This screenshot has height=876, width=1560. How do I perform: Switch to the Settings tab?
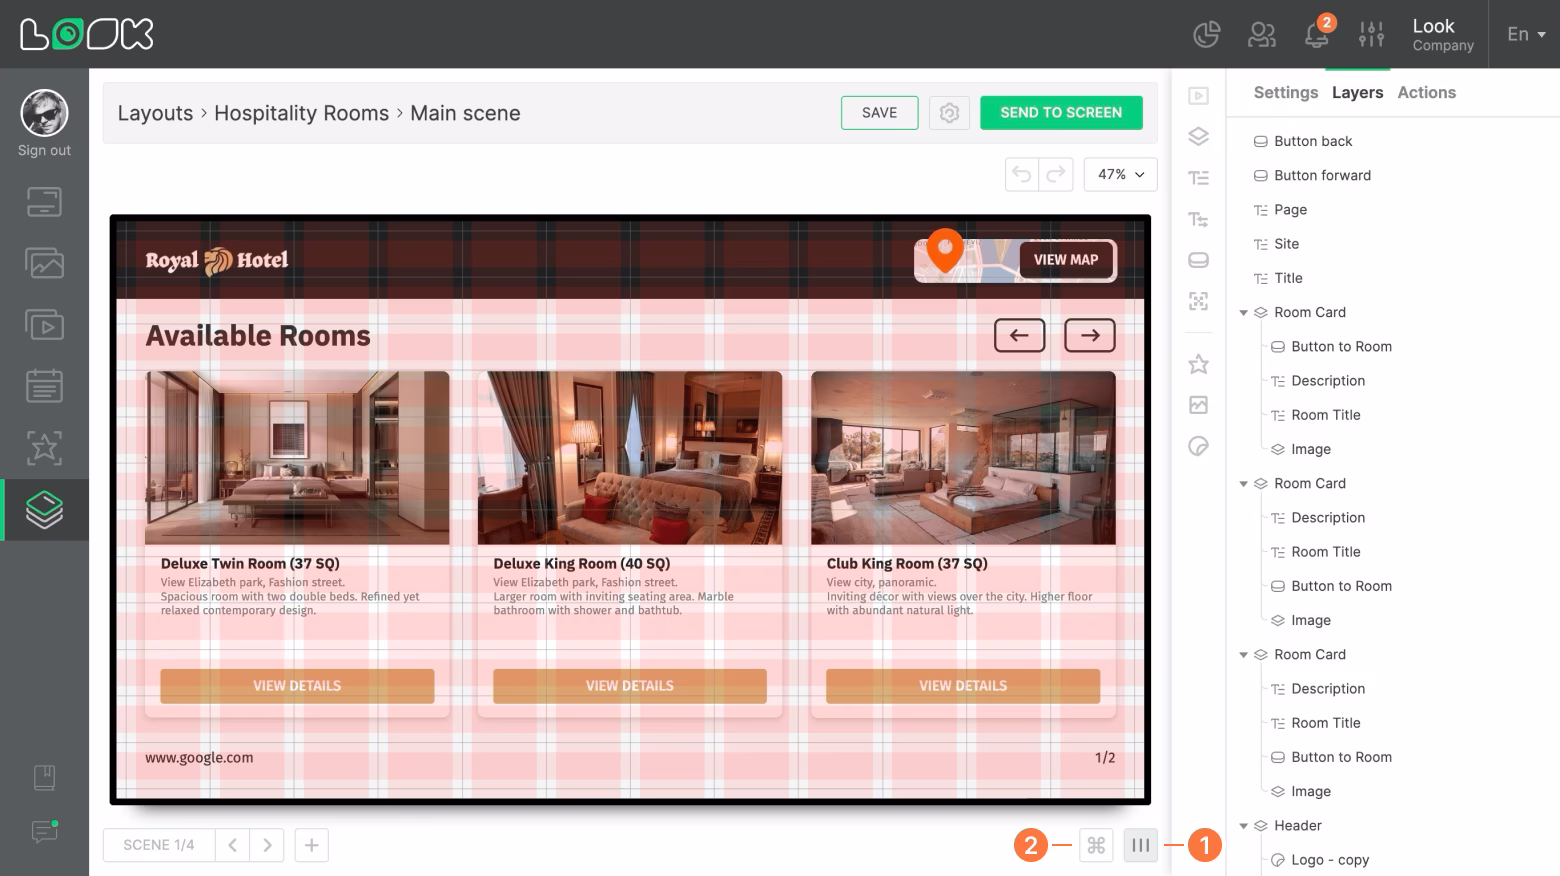1285,92
